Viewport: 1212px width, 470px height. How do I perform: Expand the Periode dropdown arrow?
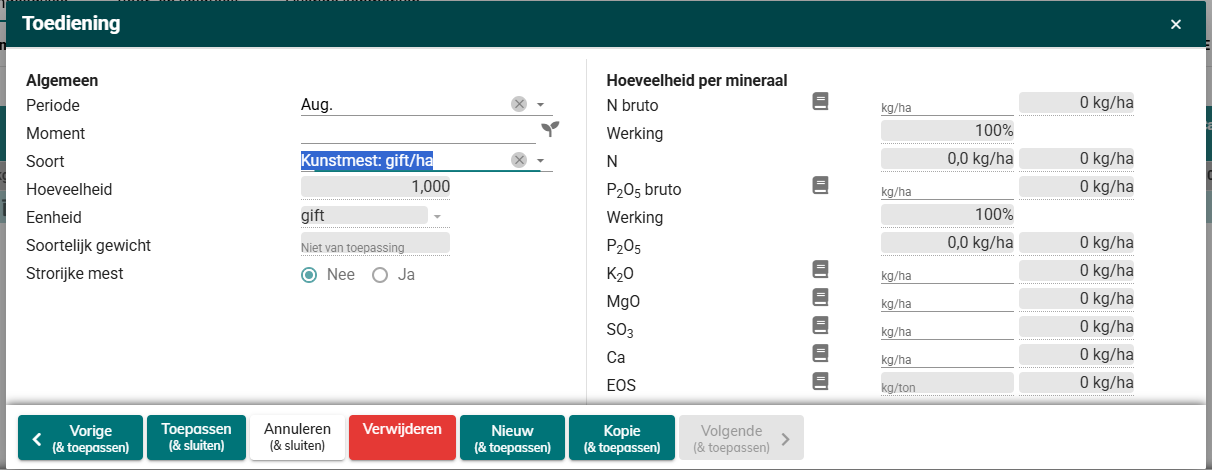pos(540,105)
